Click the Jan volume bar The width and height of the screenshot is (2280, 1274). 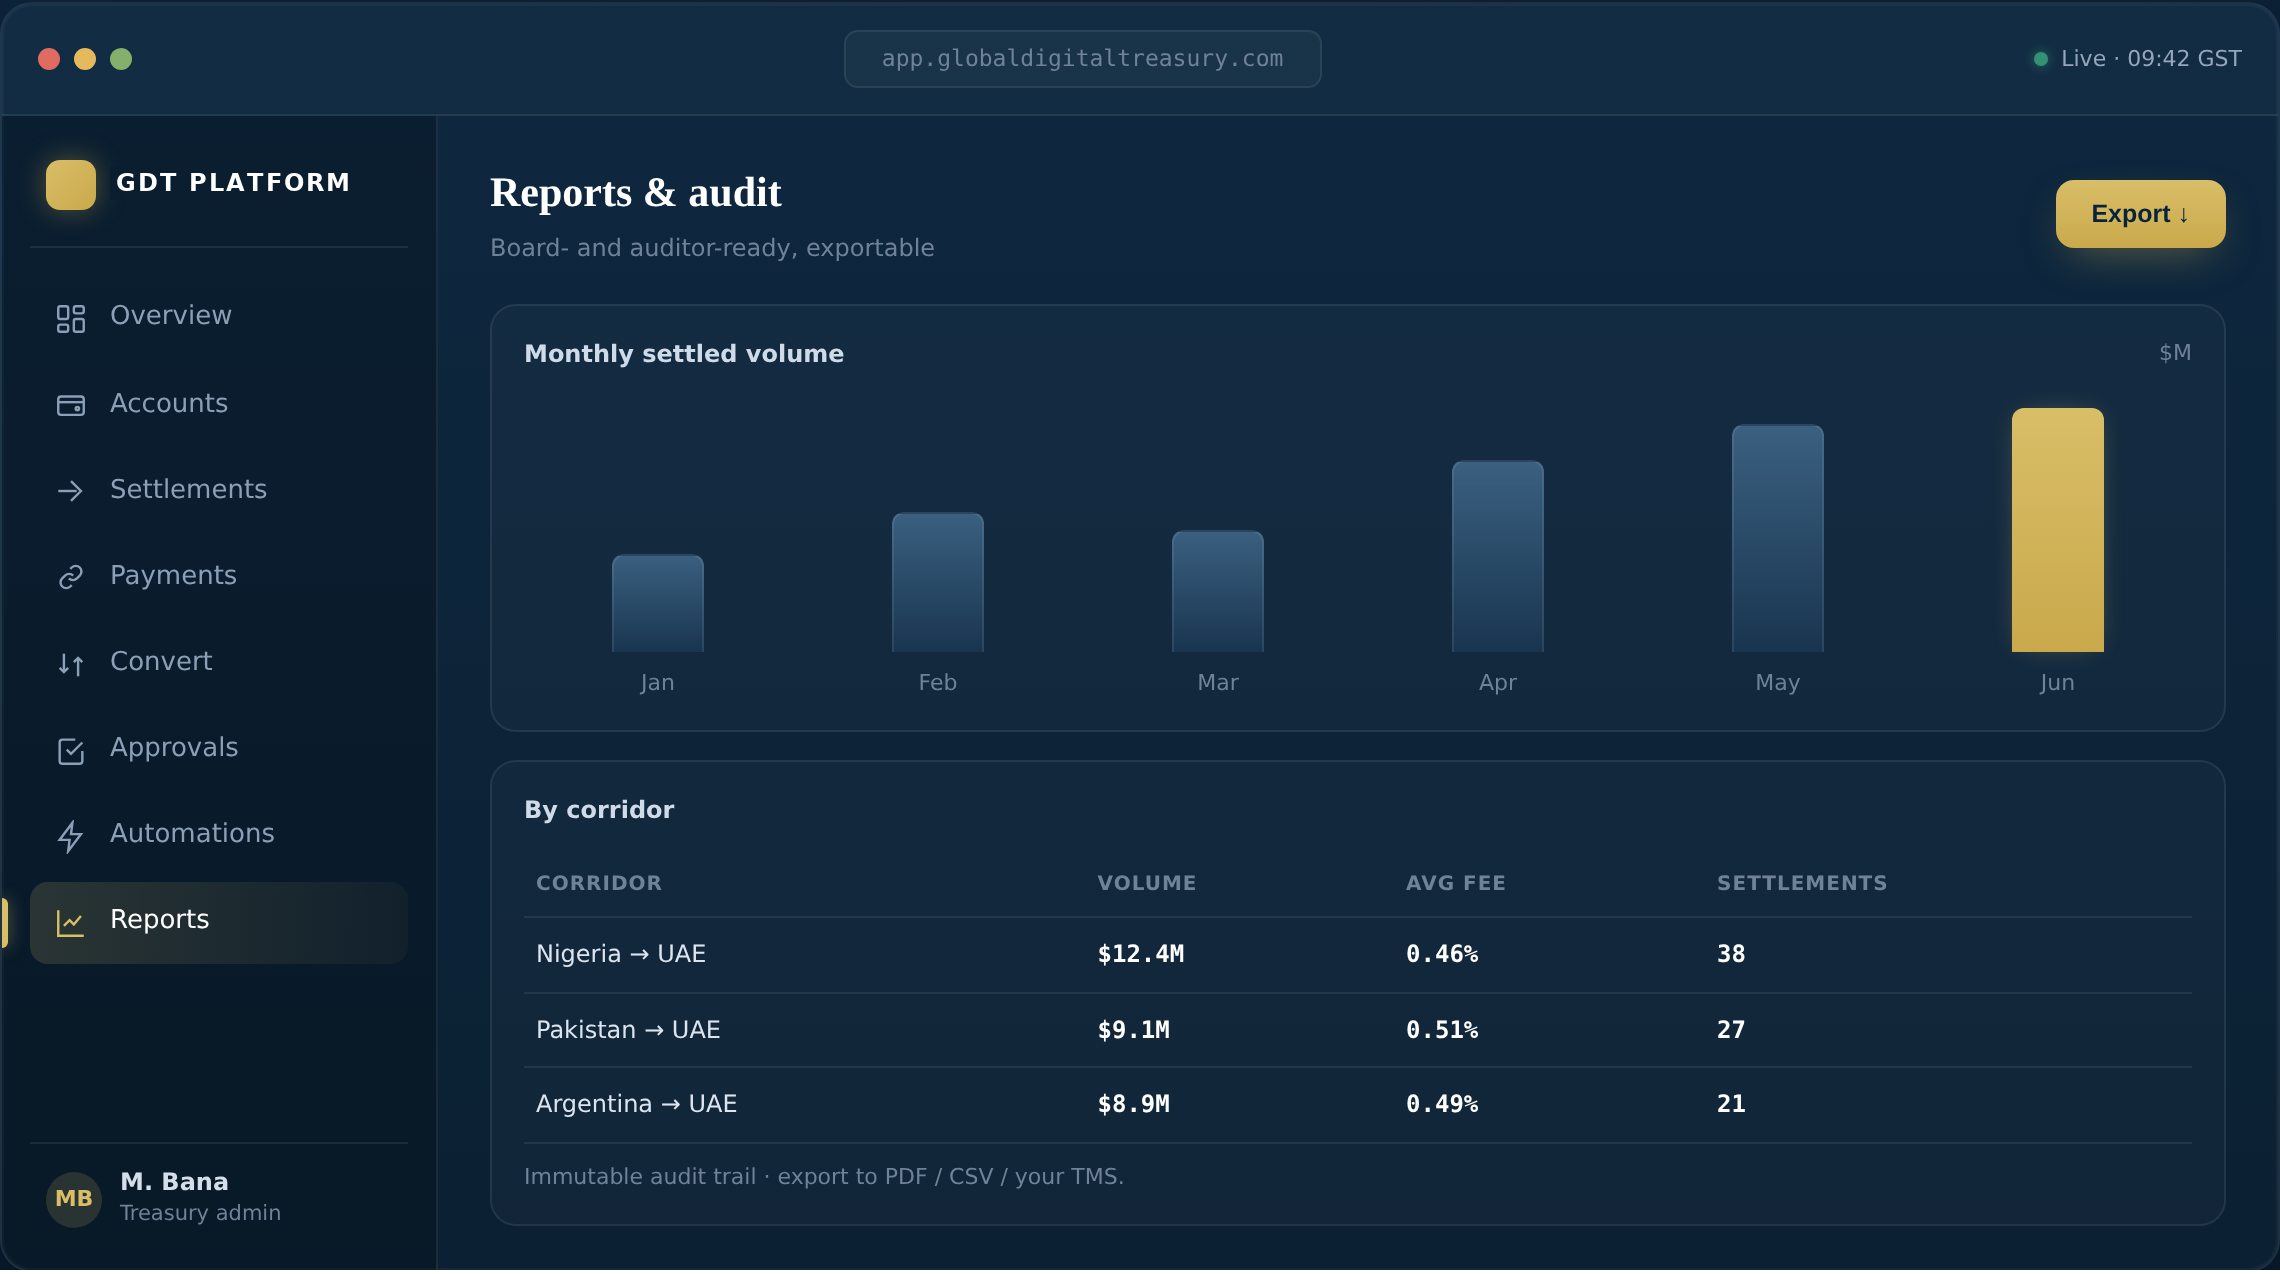pos(658,604)
